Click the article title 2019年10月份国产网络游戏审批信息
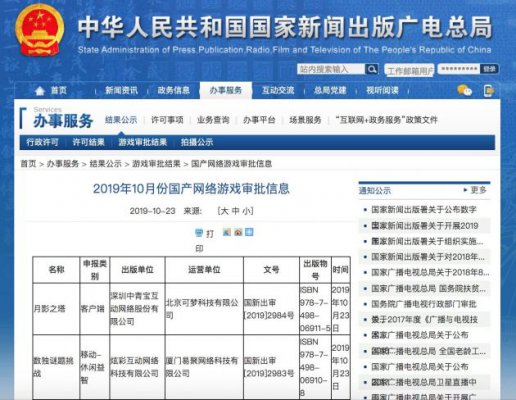This screenshot has height=400, width=516. coord(191,189)
